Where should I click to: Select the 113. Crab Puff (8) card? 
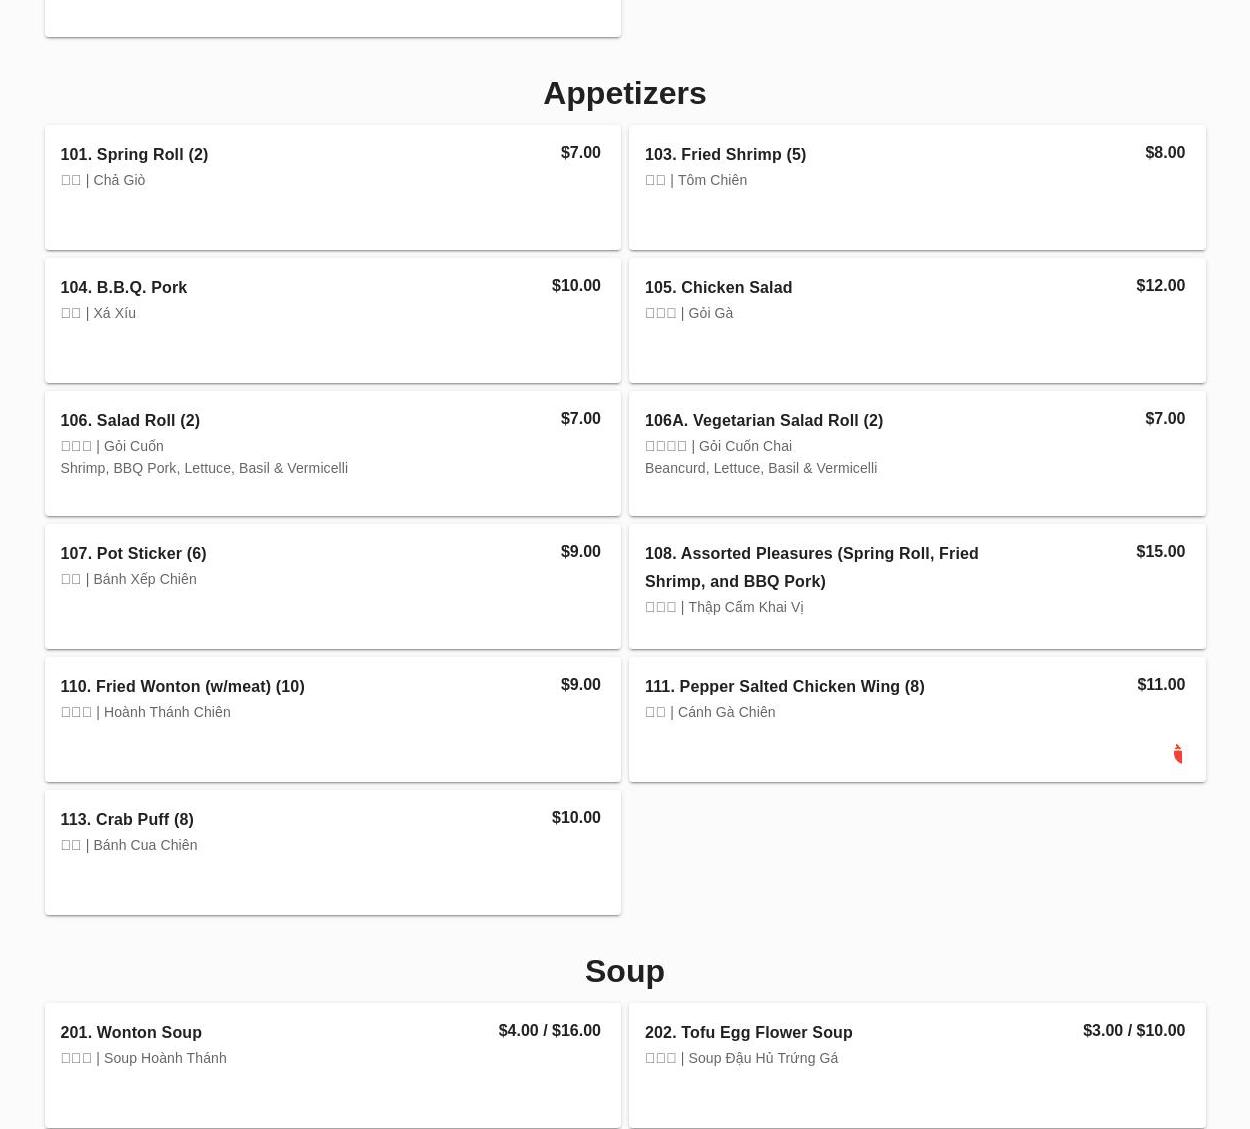pyautogui.click(x=127, y=819)
